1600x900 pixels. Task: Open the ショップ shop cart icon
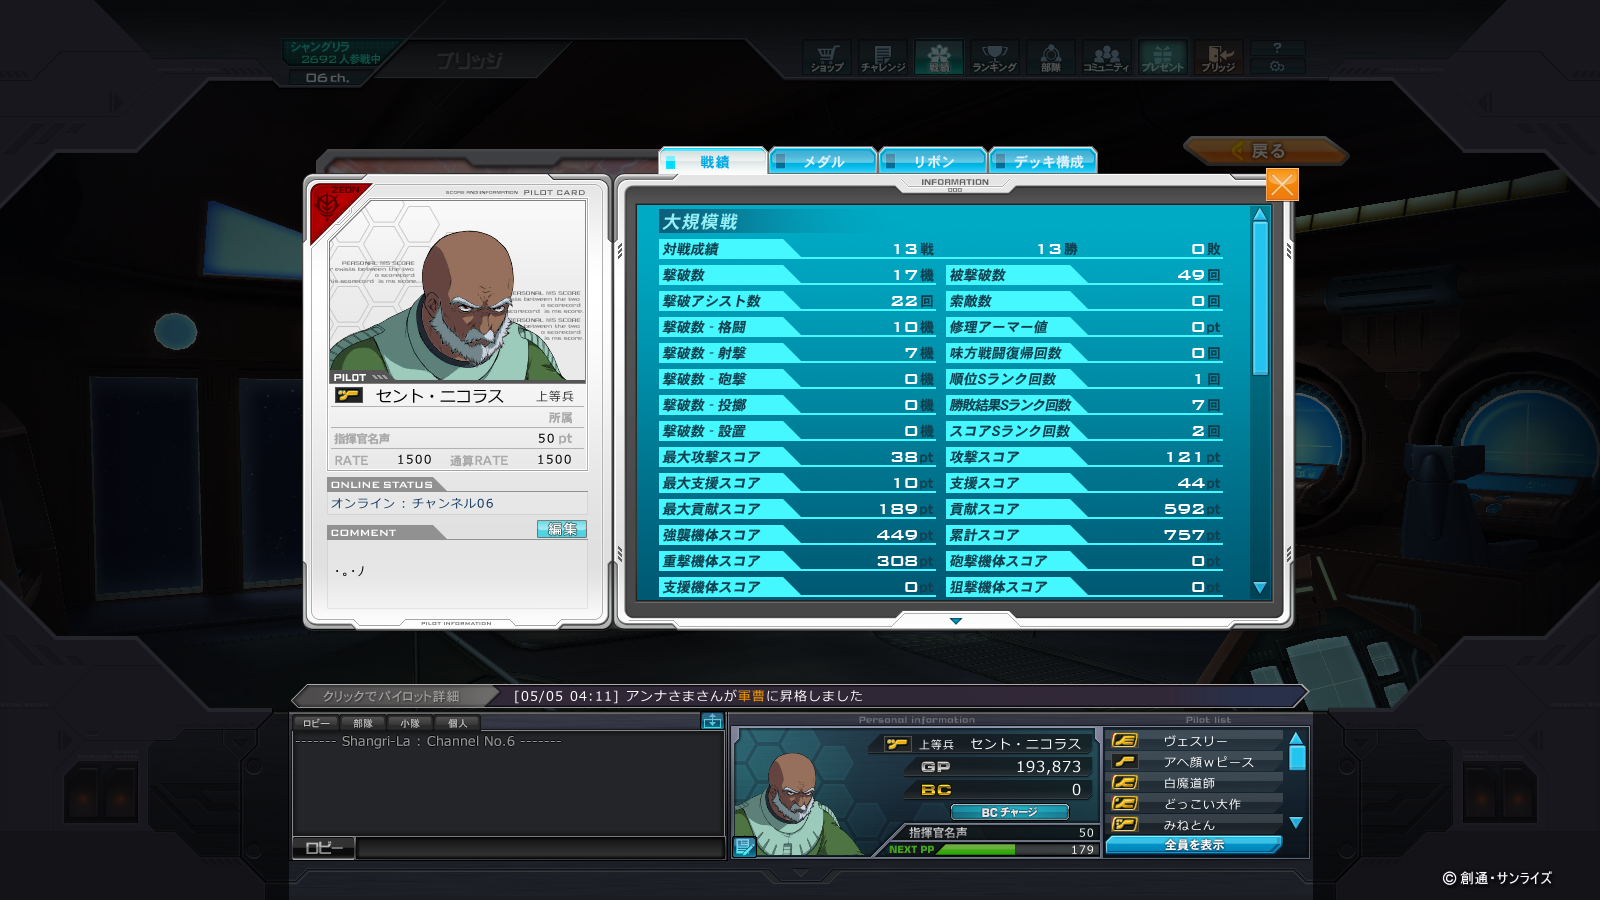(x=827, y=58)
